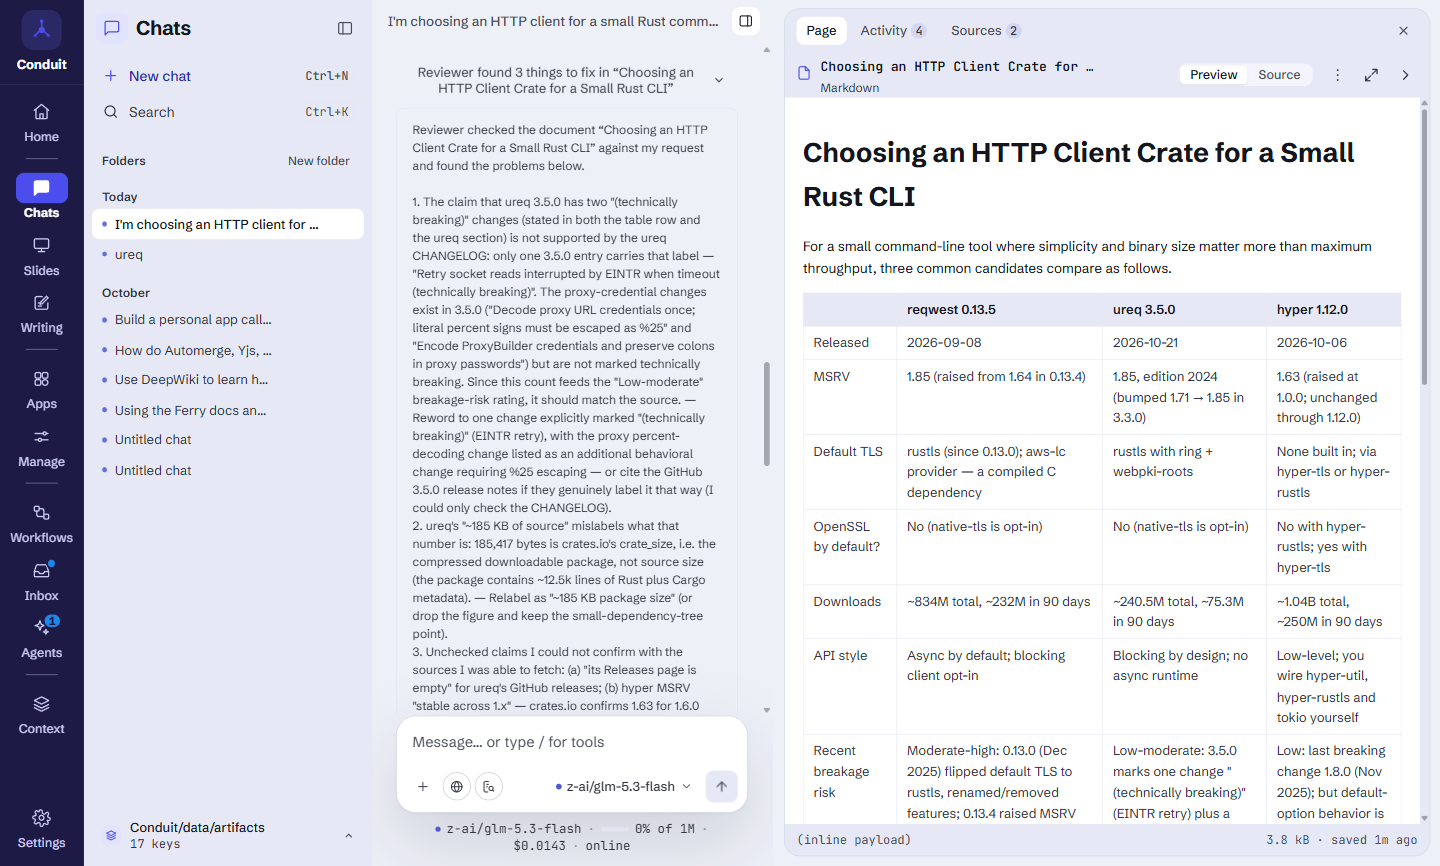Open the Context section
Viewport: 1440px width, 866px height.
(41, 715)
